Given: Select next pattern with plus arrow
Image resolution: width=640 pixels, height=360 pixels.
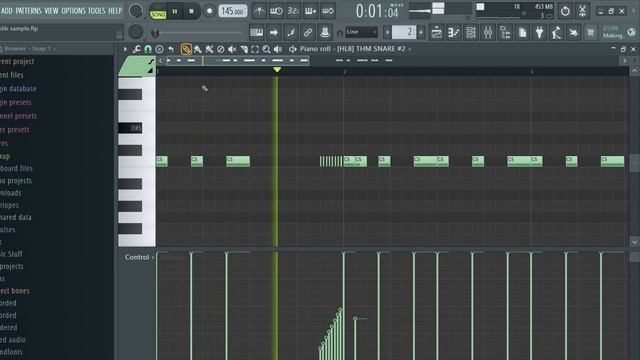Looking at the screenshot, I should coord(421,32).
